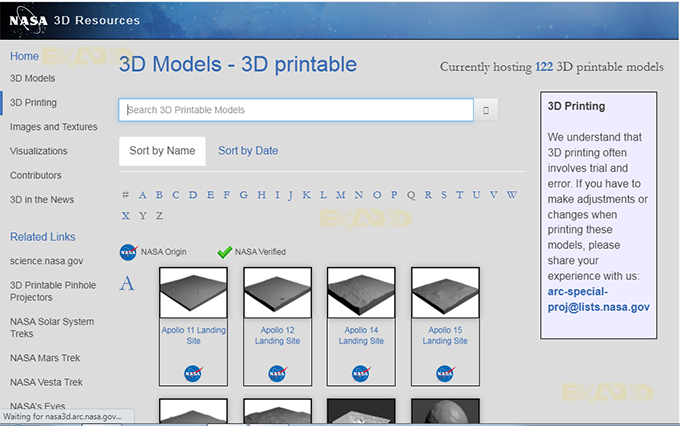
Task: Click NASA badge on Apollo 15 Landing Site card
Action: (445, 373)
